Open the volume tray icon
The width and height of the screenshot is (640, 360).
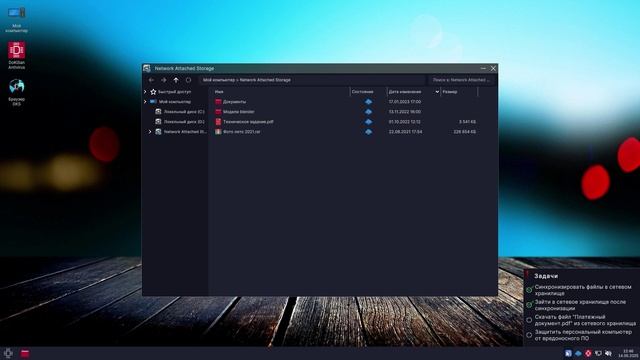(x=608, y=353)
